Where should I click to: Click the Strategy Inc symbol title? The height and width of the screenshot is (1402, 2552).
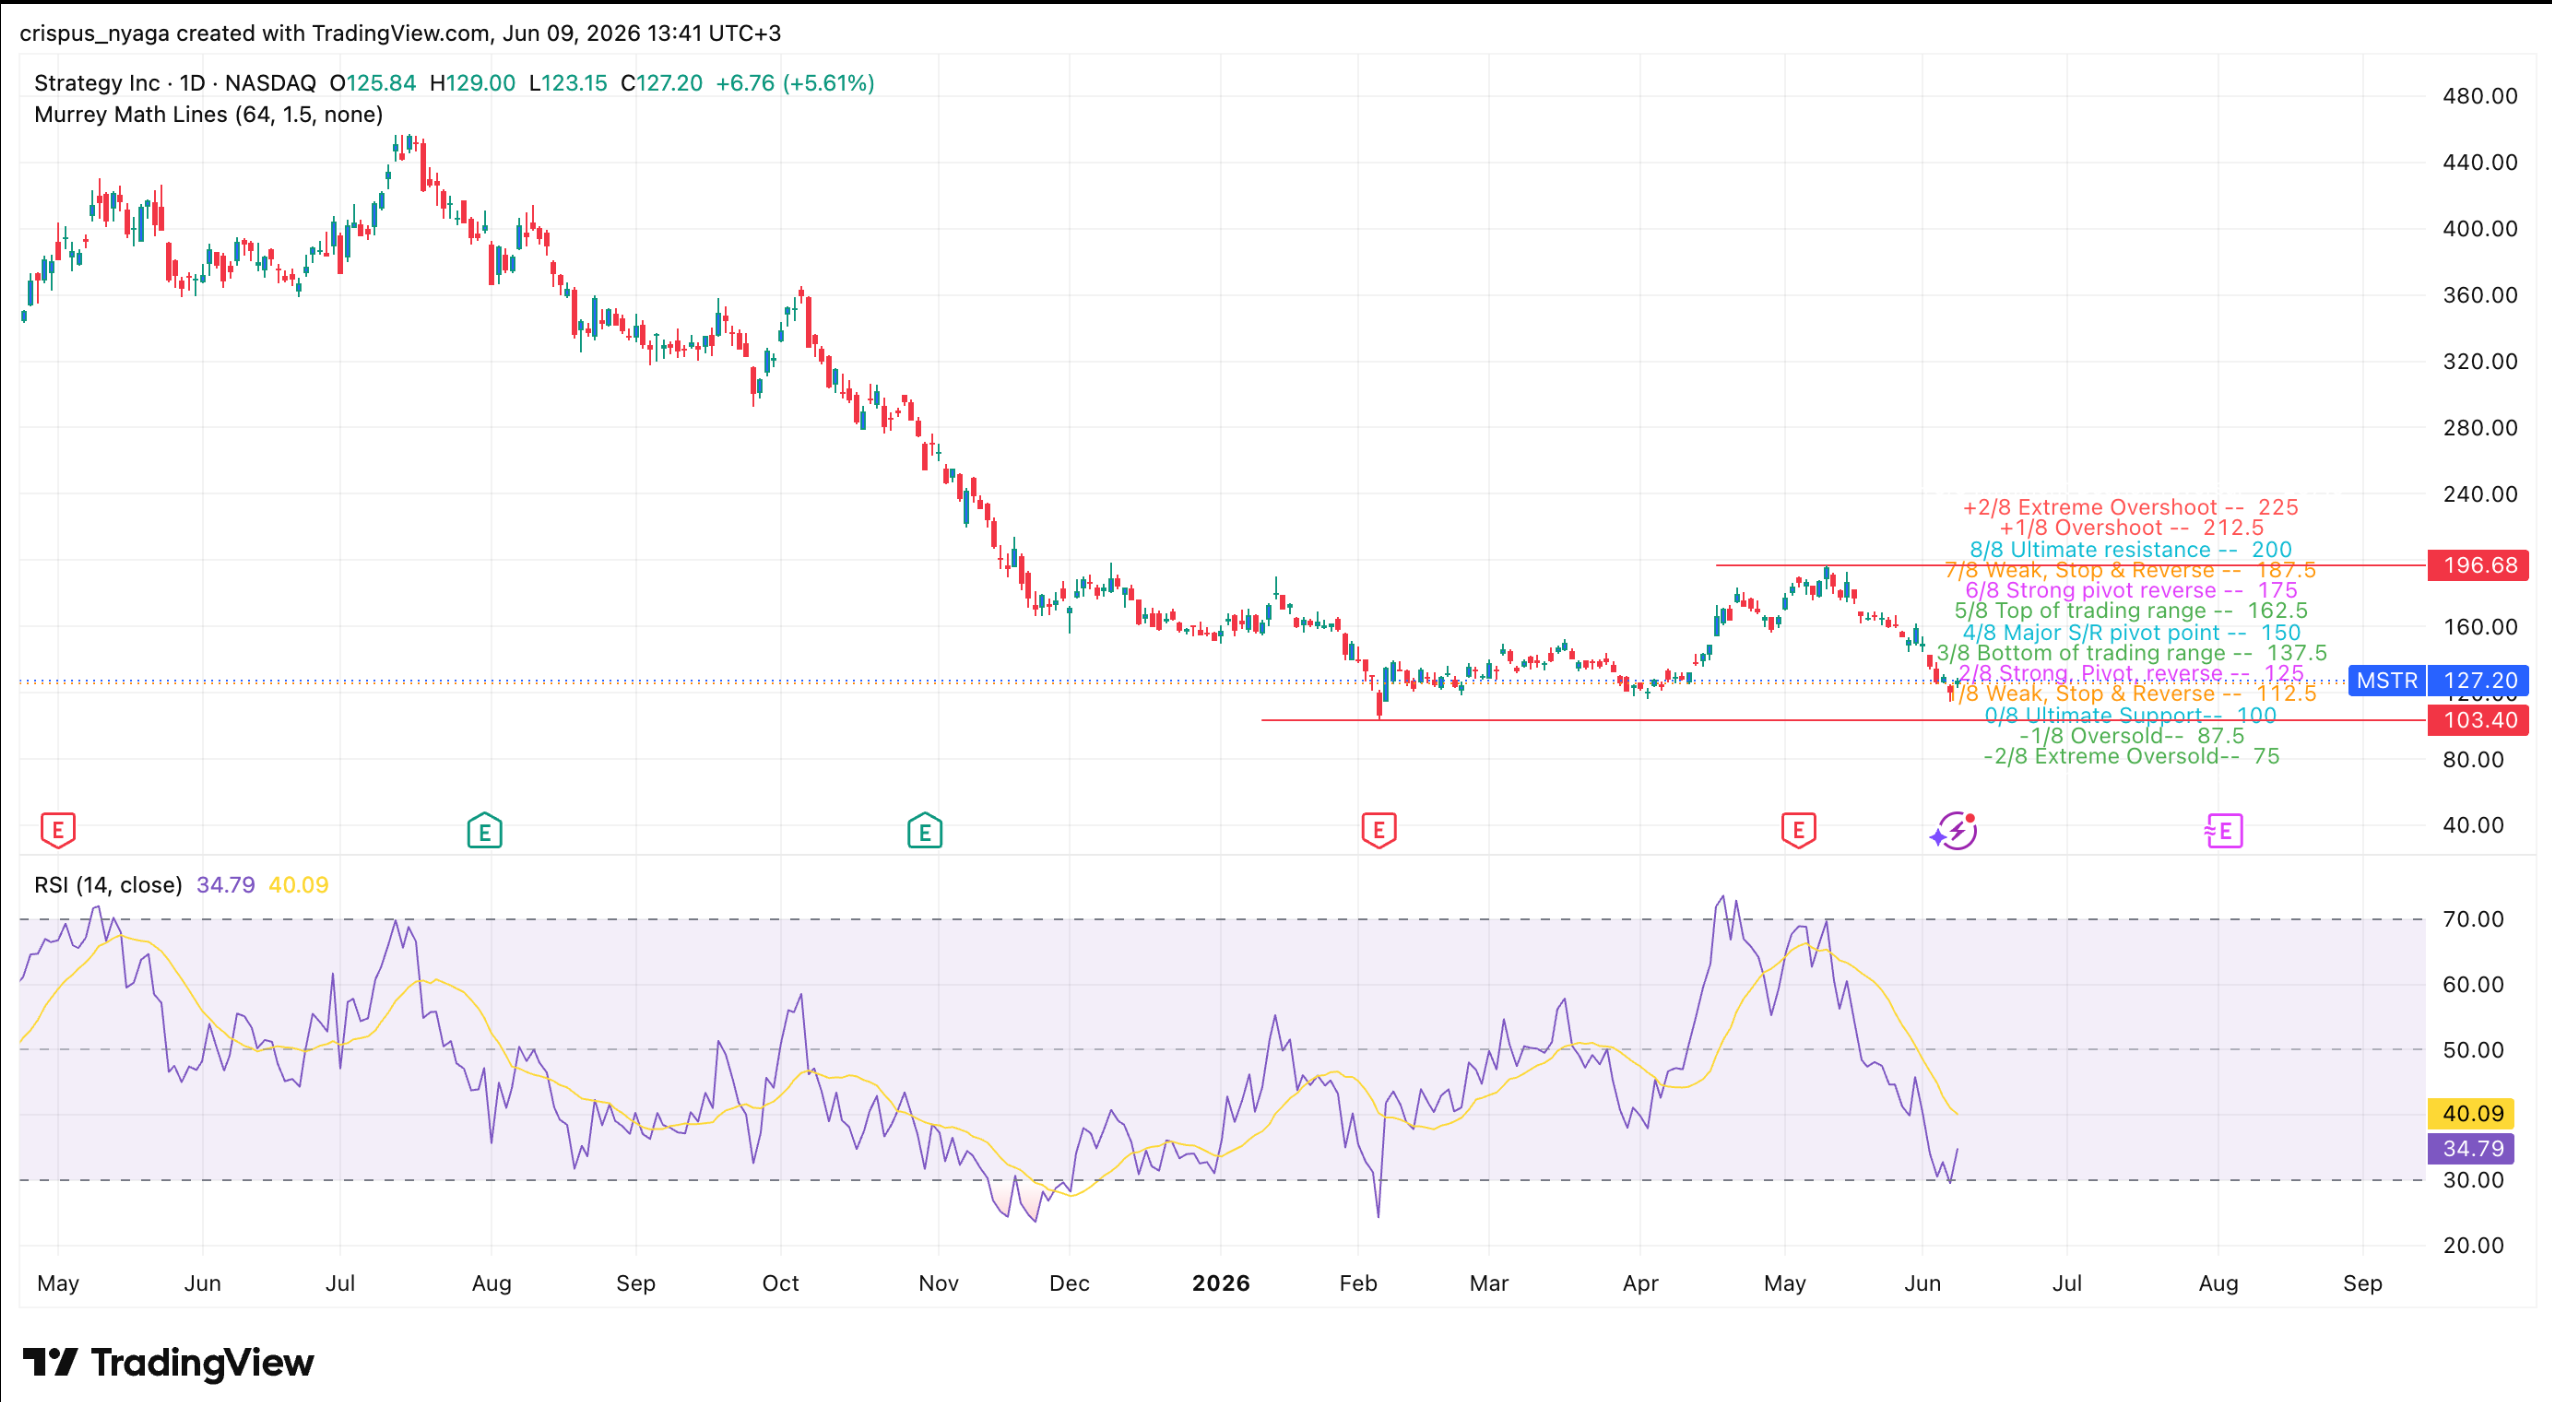[97, 83]
